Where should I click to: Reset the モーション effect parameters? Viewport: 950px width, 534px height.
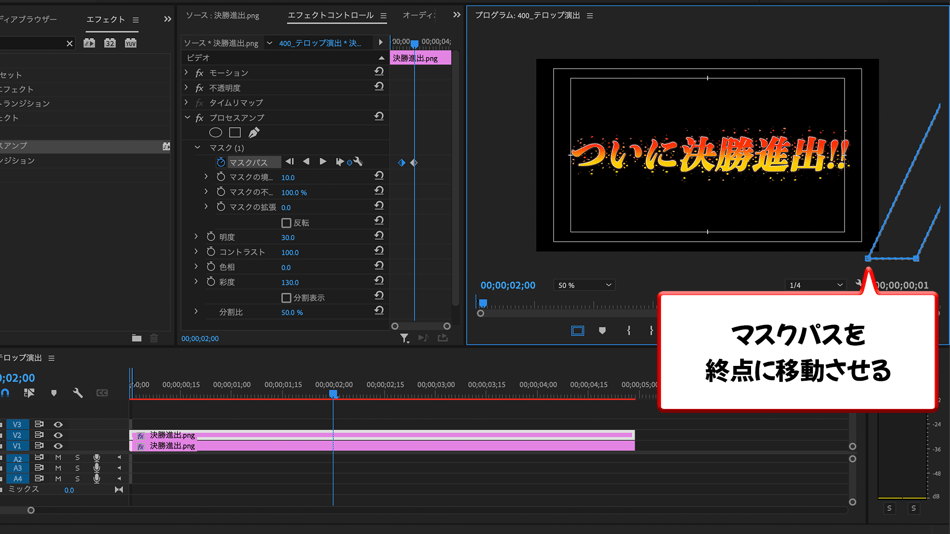click(x=379, y=73)
